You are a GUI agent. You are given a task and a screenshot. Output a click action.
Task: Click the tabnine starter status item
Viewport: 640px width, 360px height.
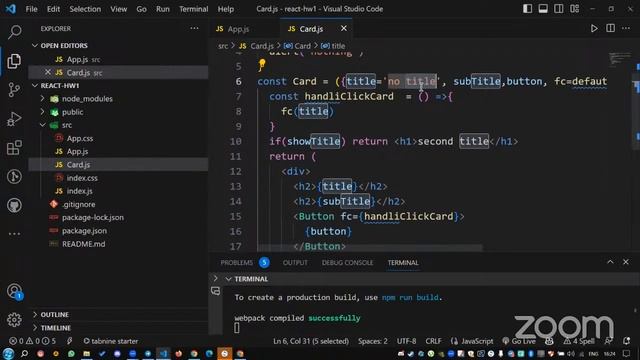click(x=111, y=341)
